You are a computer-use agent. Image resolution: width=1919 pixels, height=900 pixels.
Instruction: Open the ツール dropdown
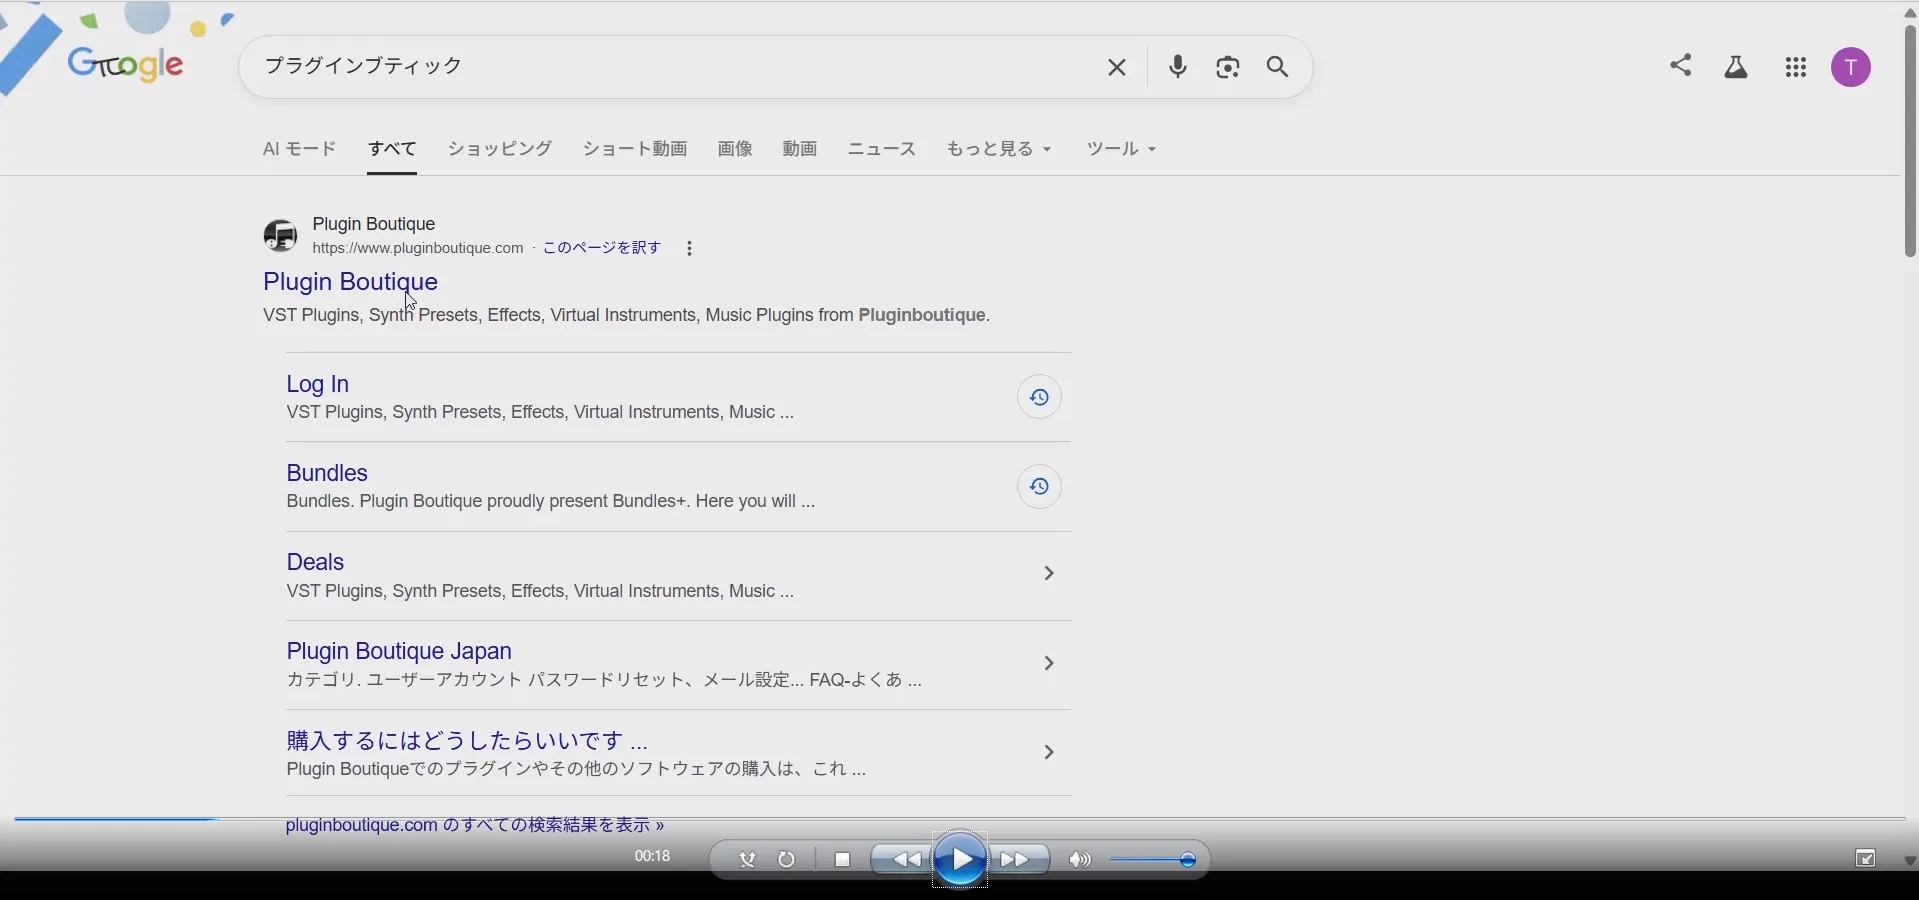[1120, 149]
